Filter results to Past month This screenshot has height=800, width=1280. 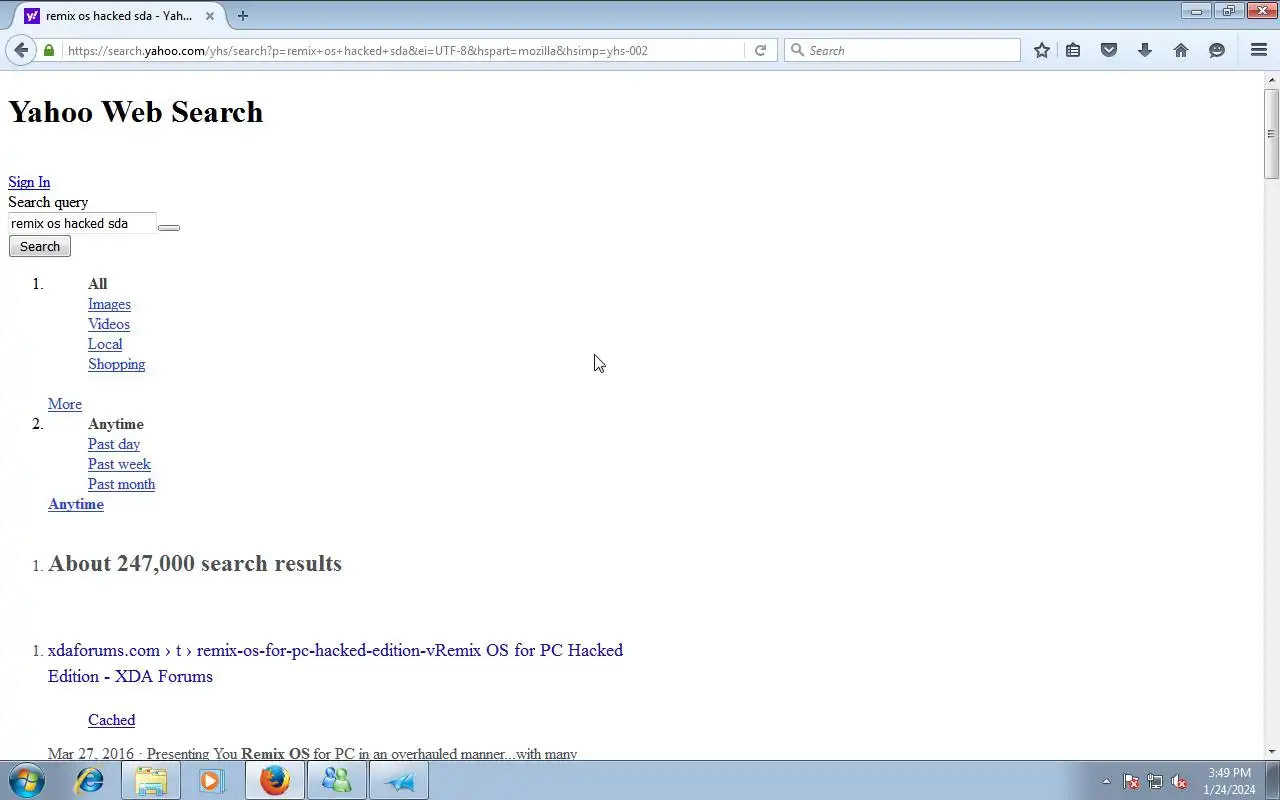coord(121,484)
